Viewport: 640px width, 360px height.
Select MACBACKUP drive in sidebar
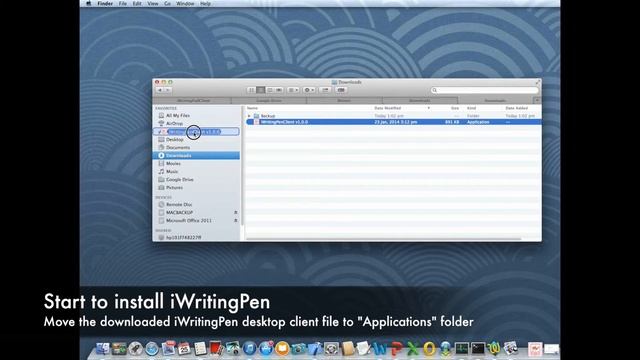tap(179, 212)
